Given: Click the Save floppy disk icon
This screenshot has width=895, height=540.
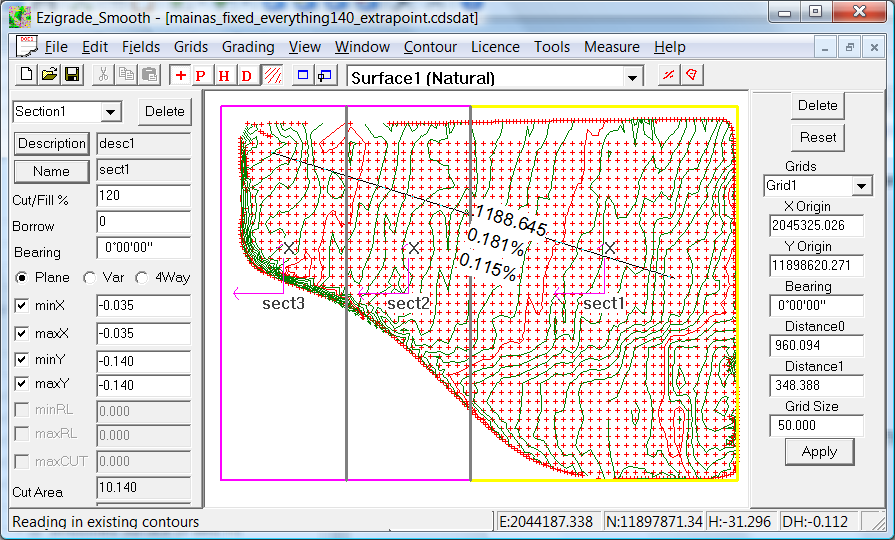Looking at the screenshot, I should tap(71, 75).
